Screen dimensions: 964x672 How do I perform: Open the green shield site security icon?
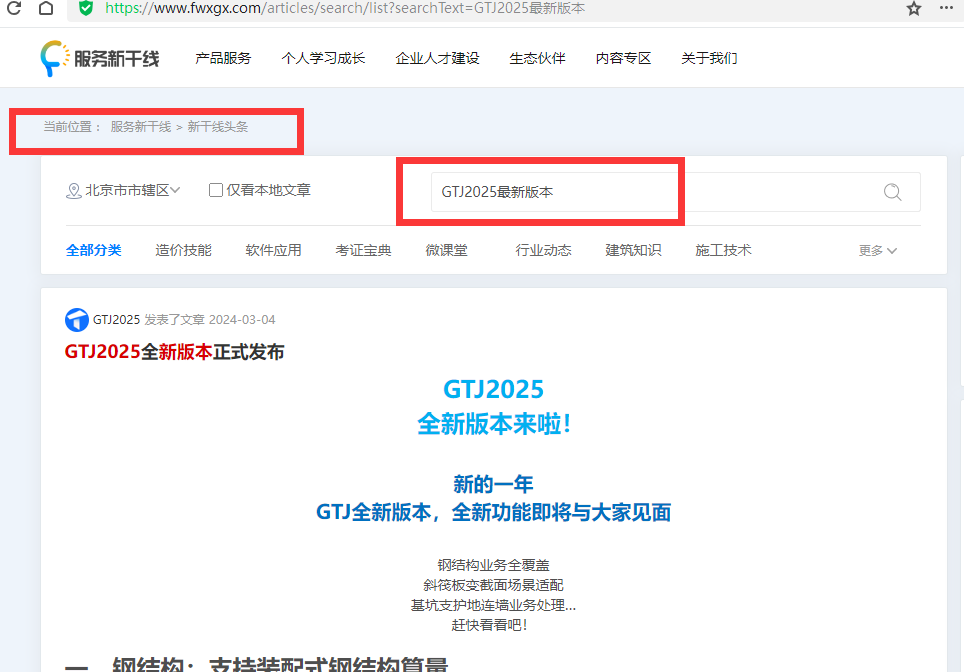click(x=86, y=8)
